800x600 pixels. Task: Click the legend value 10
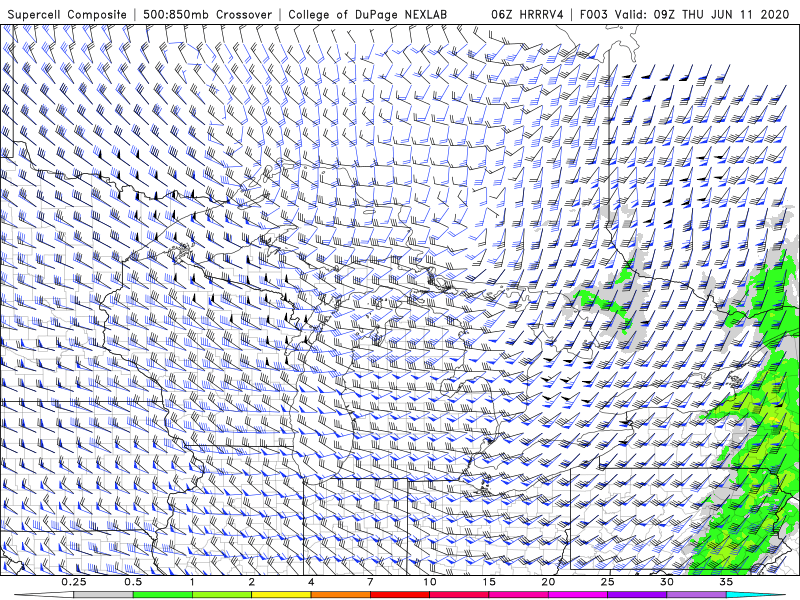point(430,582)
